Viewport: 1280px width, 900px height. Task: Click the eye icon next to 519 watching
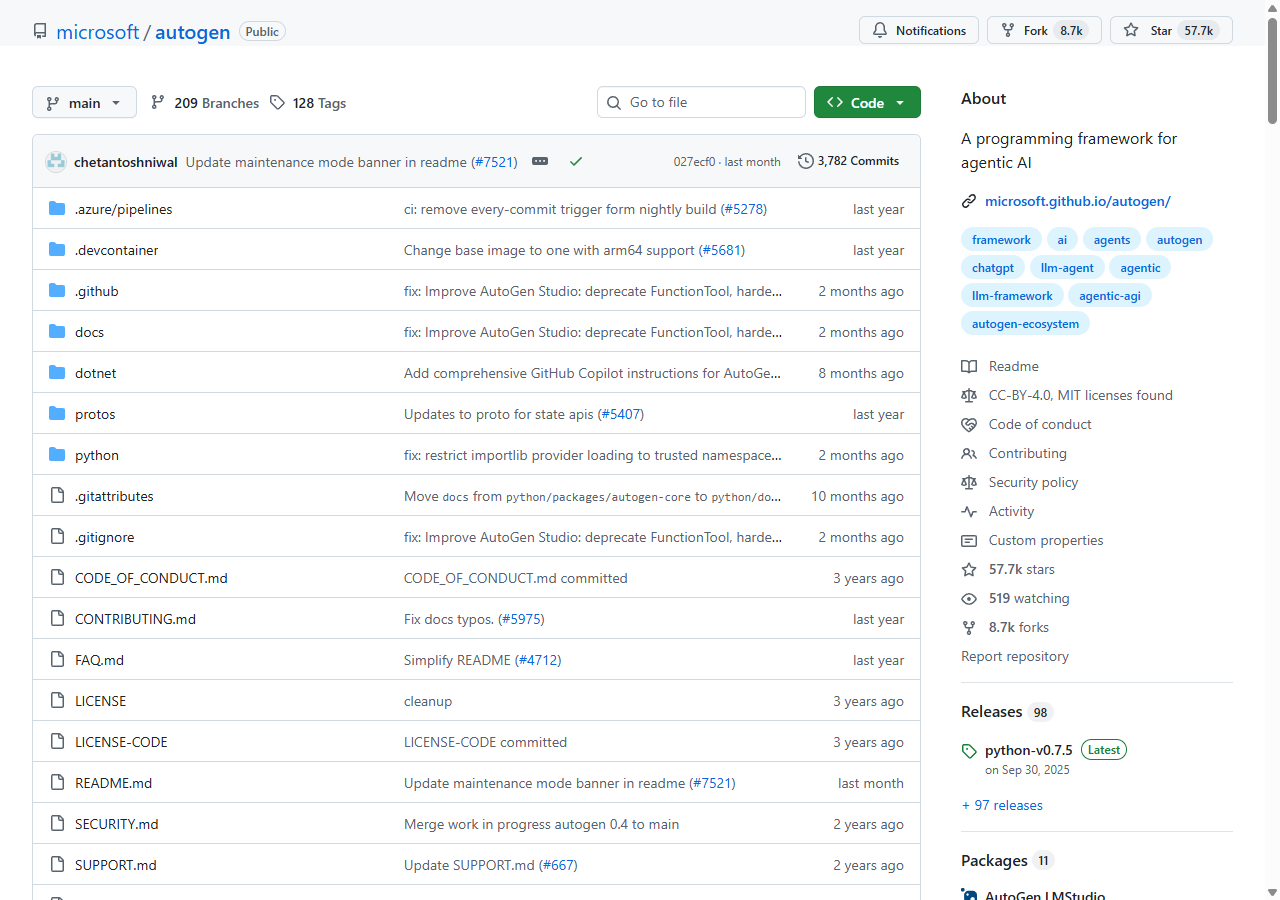coord(968,598)
